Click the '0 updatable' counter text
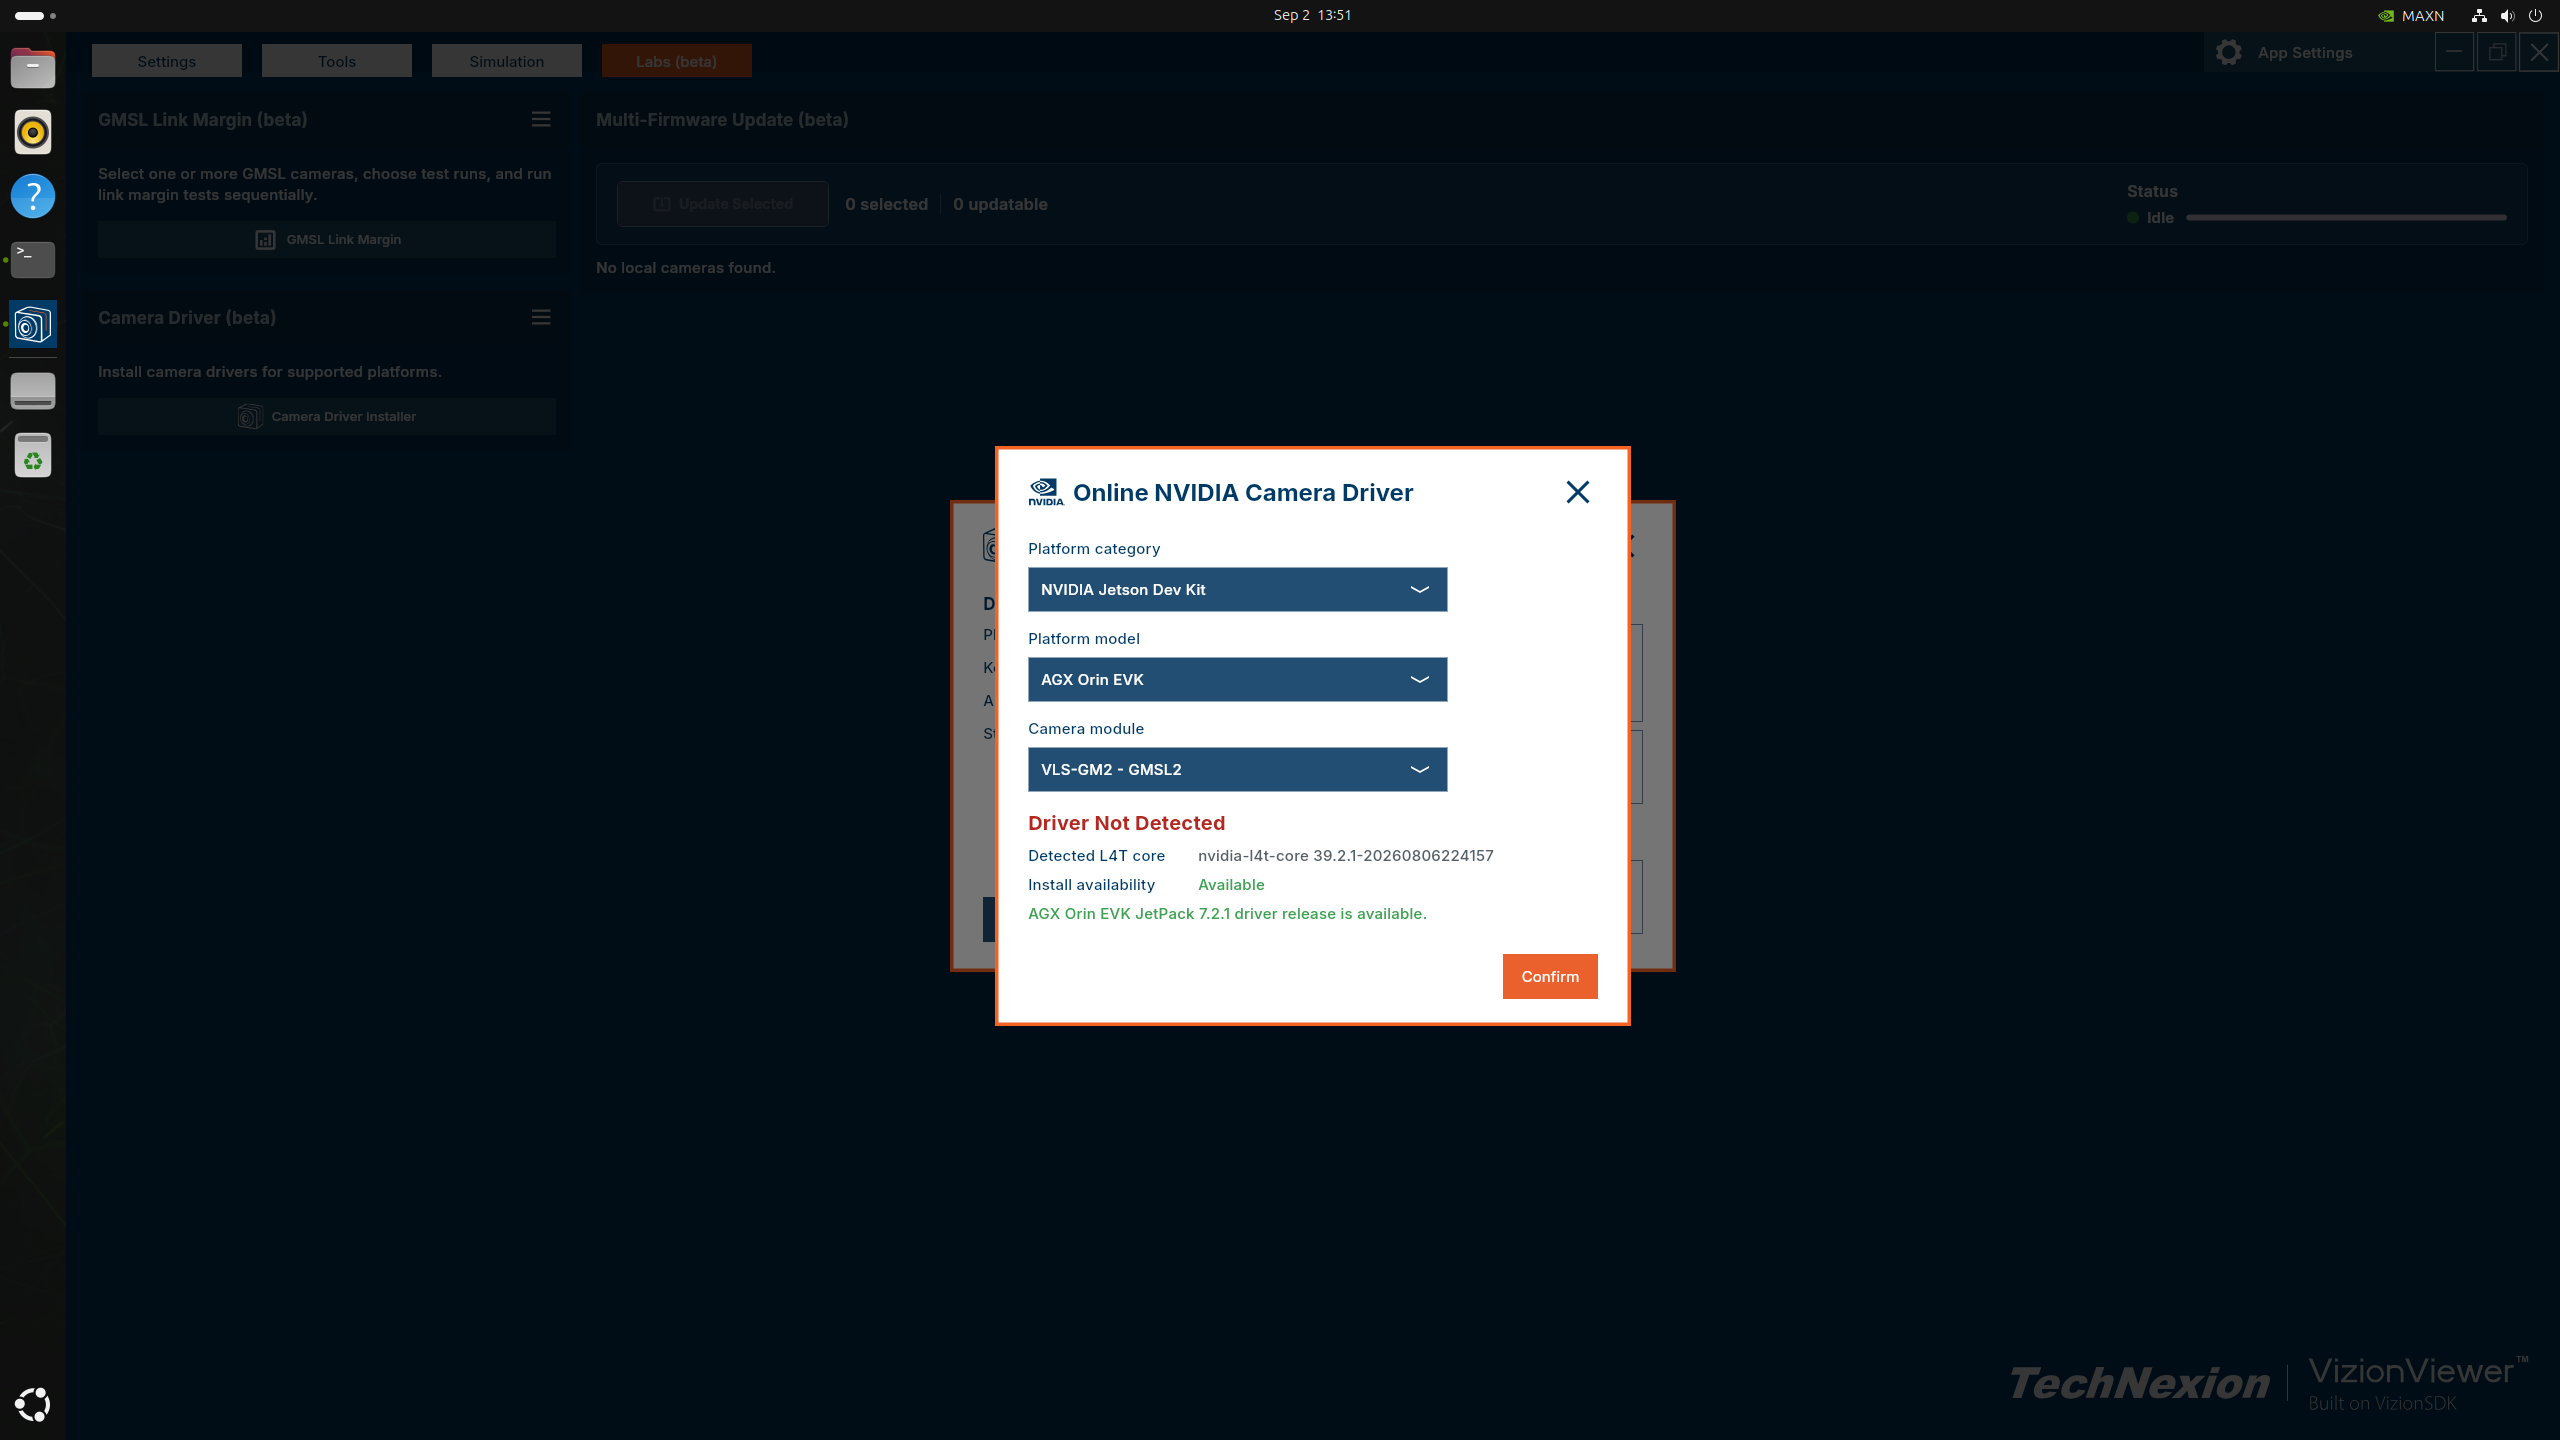The image size is (2560, 1440). 1000,204
